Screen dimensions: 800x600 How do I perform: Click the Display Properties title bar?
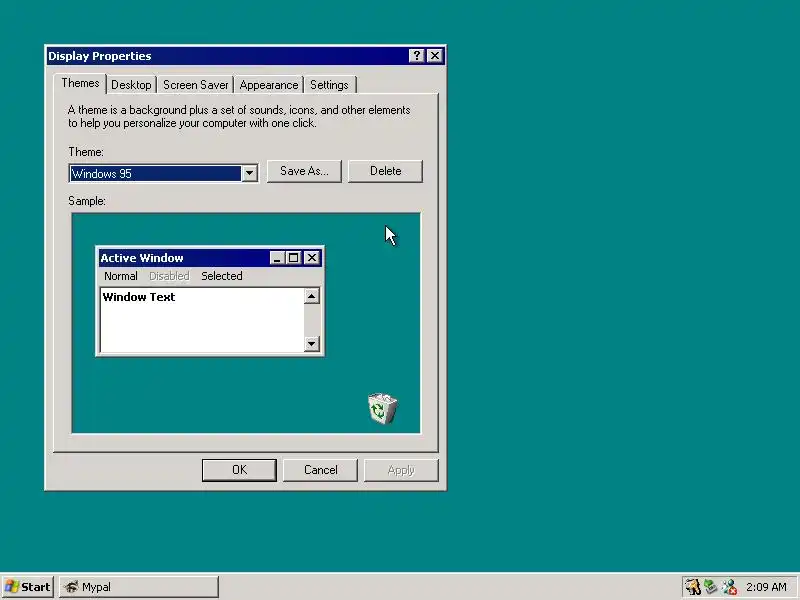pos(245,56)
